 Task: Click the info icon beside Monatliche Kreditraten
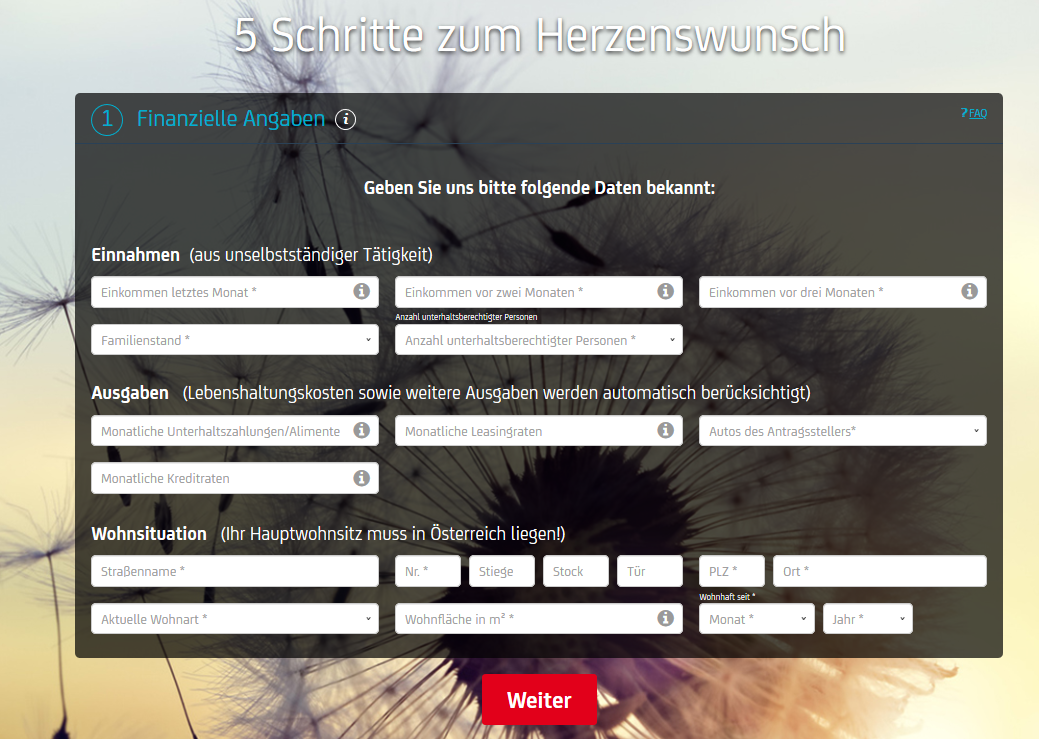pyautogui.click(x=361, y=478)
